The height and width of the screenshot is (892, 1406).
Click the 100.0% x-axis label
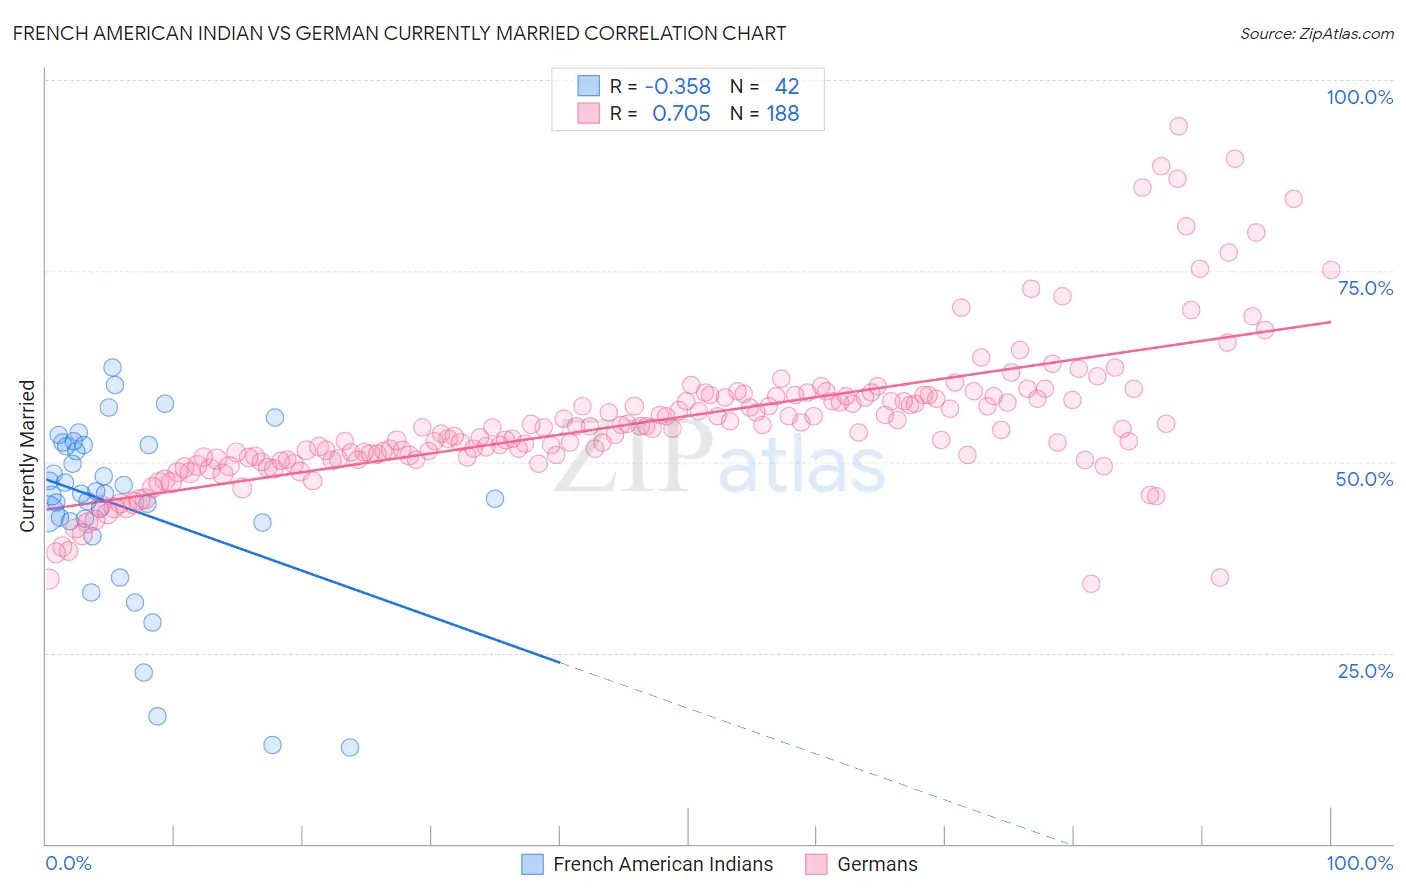pyautogui.click(x=1360, y=863)
